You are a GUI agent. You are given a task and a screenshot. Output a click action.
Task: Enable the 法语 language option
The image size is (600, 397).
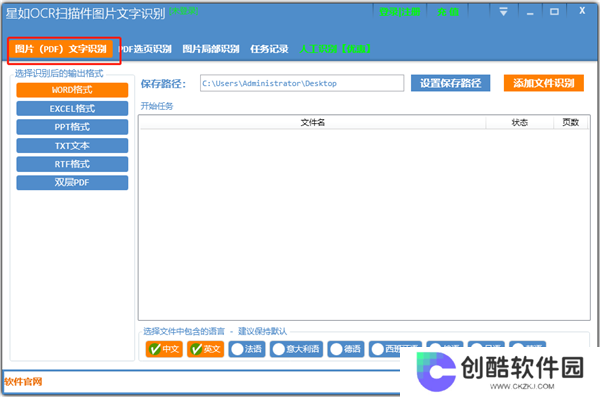pyautogui.click(x=247, y=349)
